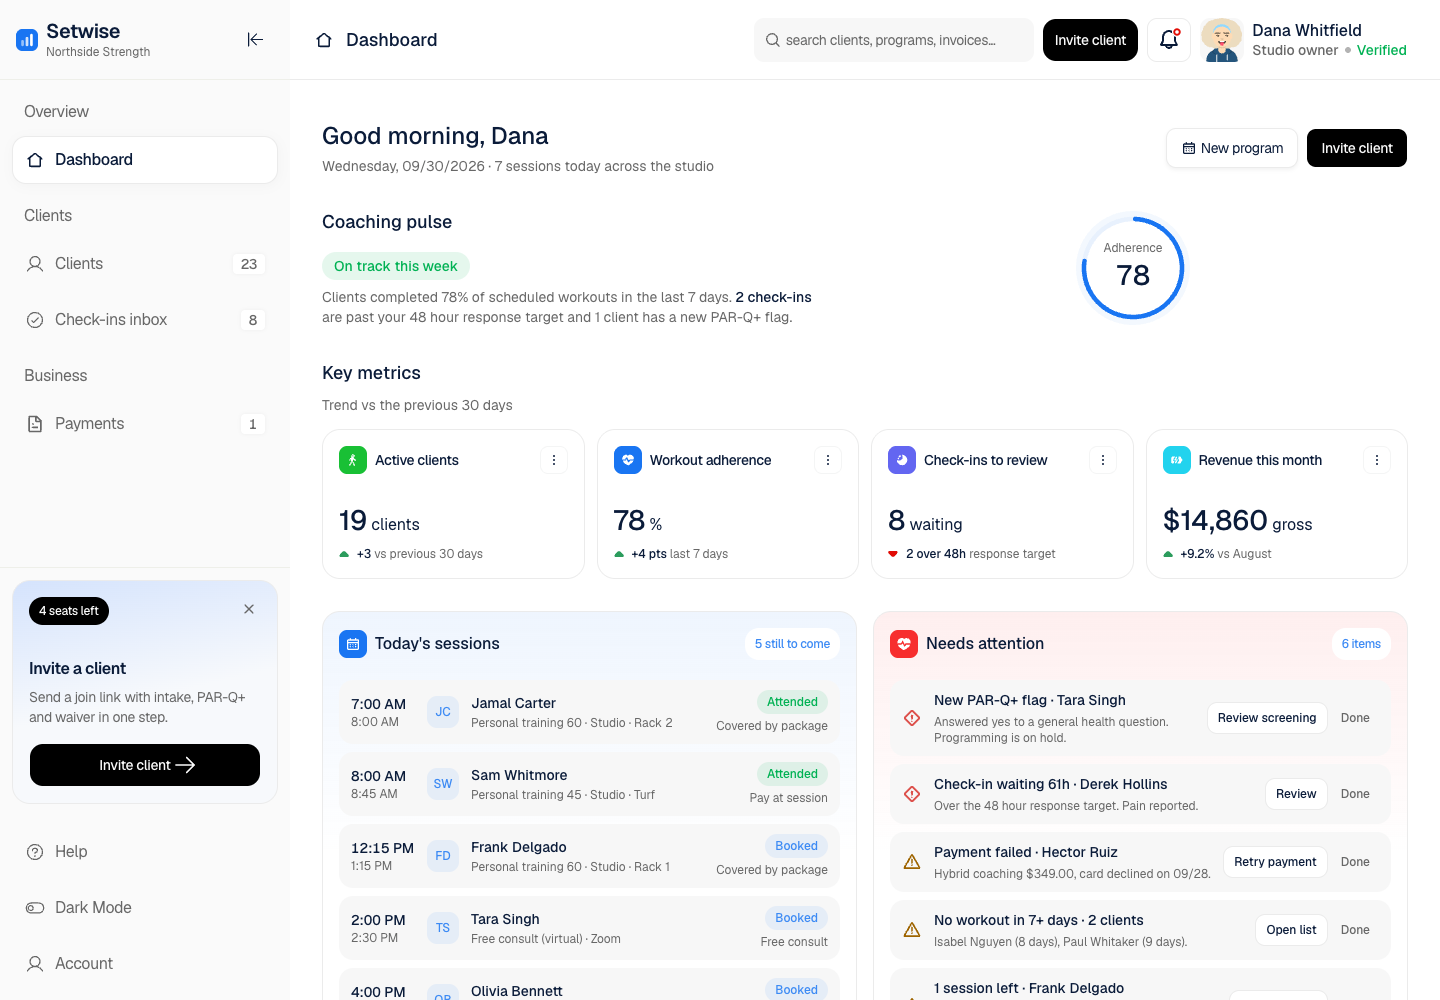This screenshot has width=1440, height=1000.
Task: Open the Clients sidebar item
Action: click(x=145, y=264)
